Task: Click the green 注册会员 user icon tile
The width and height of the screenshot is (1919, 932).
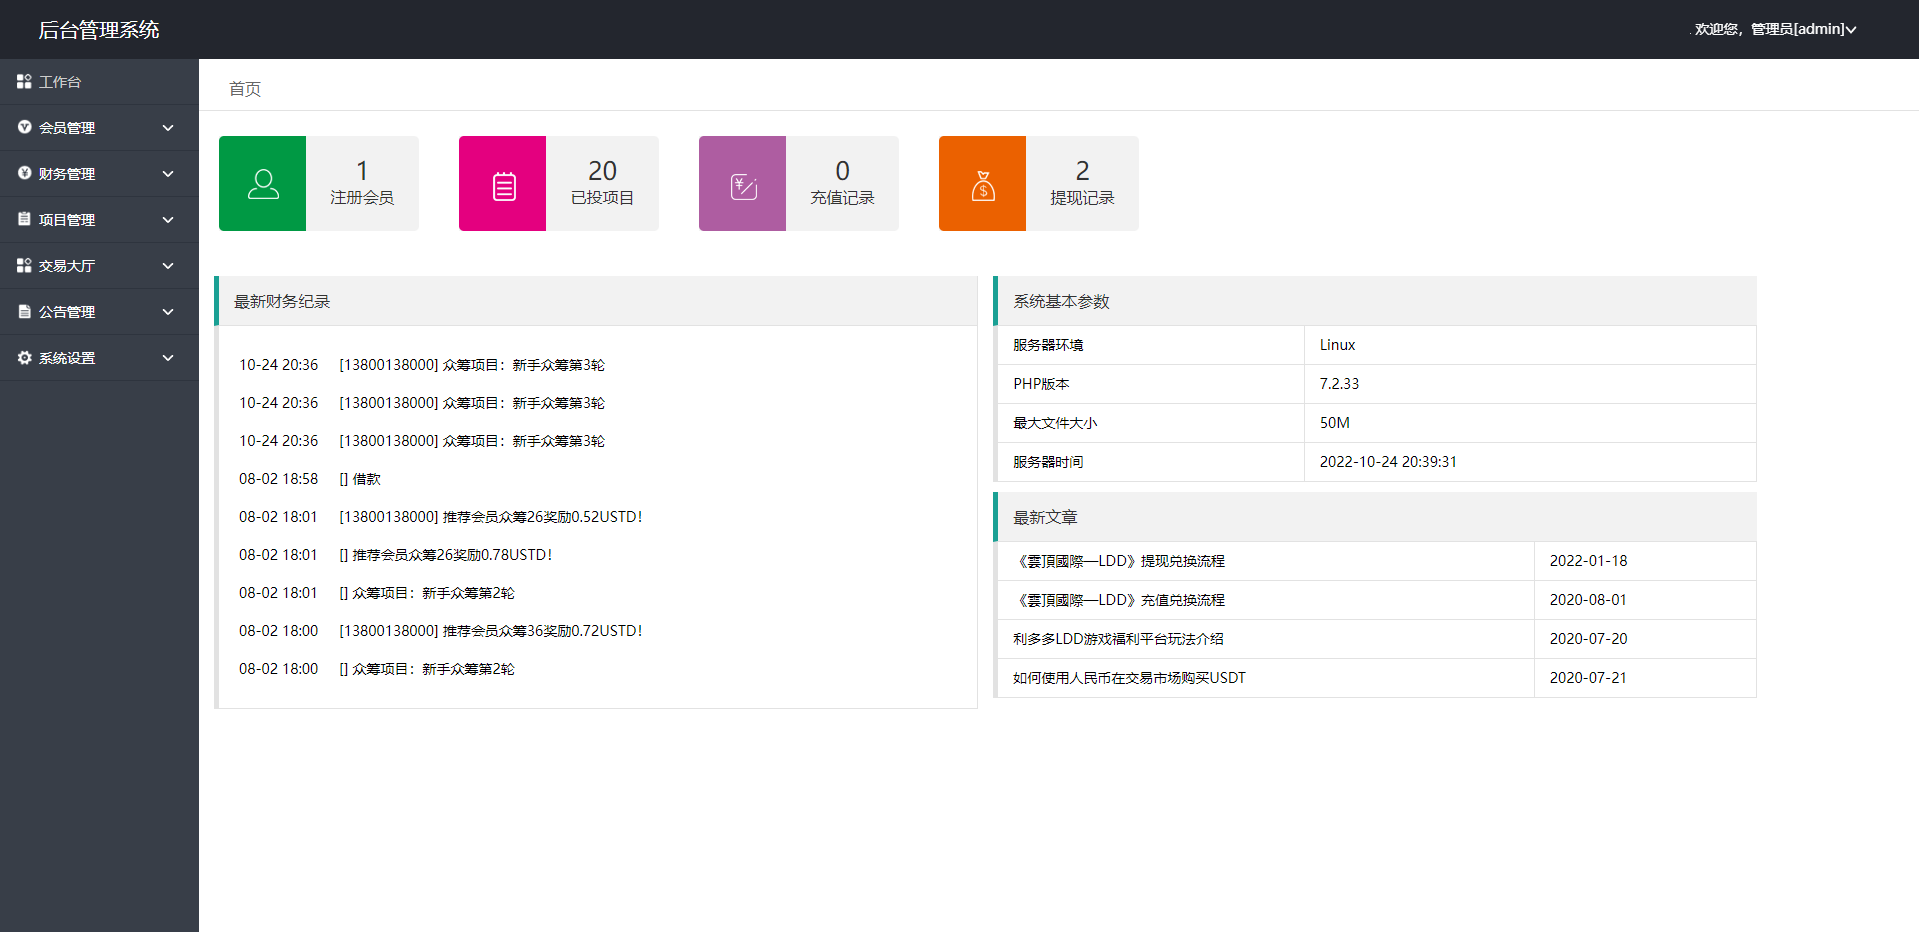Action: pos(262,183)
